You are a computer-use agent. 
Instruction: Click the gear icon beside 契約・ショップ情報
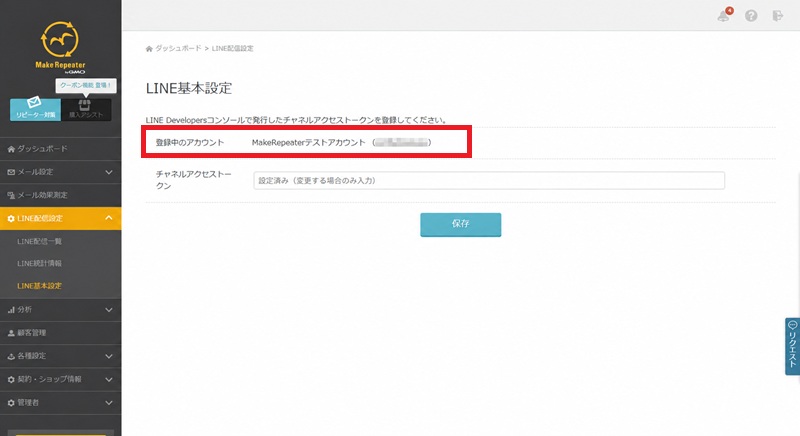pyautogui.click(x=11, y=379)
